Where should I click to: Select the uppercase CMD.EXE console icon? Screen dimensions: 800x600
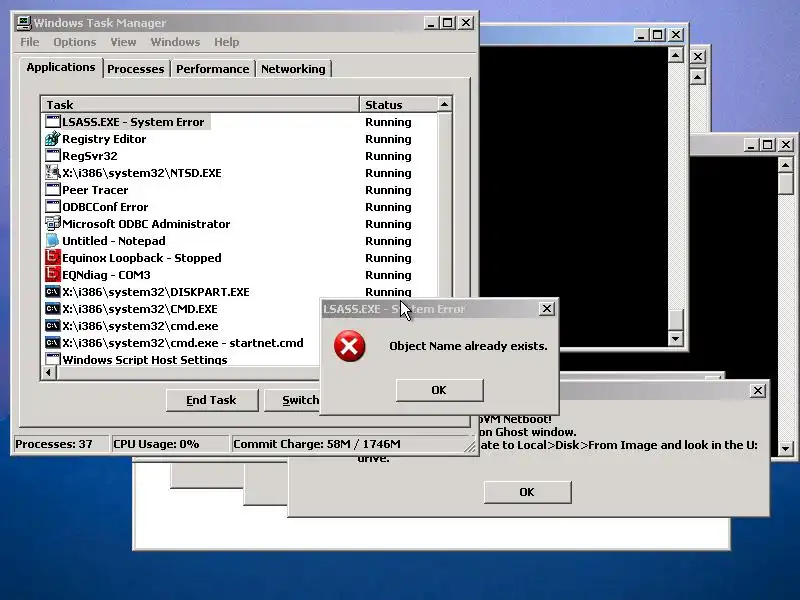point(53,308)
